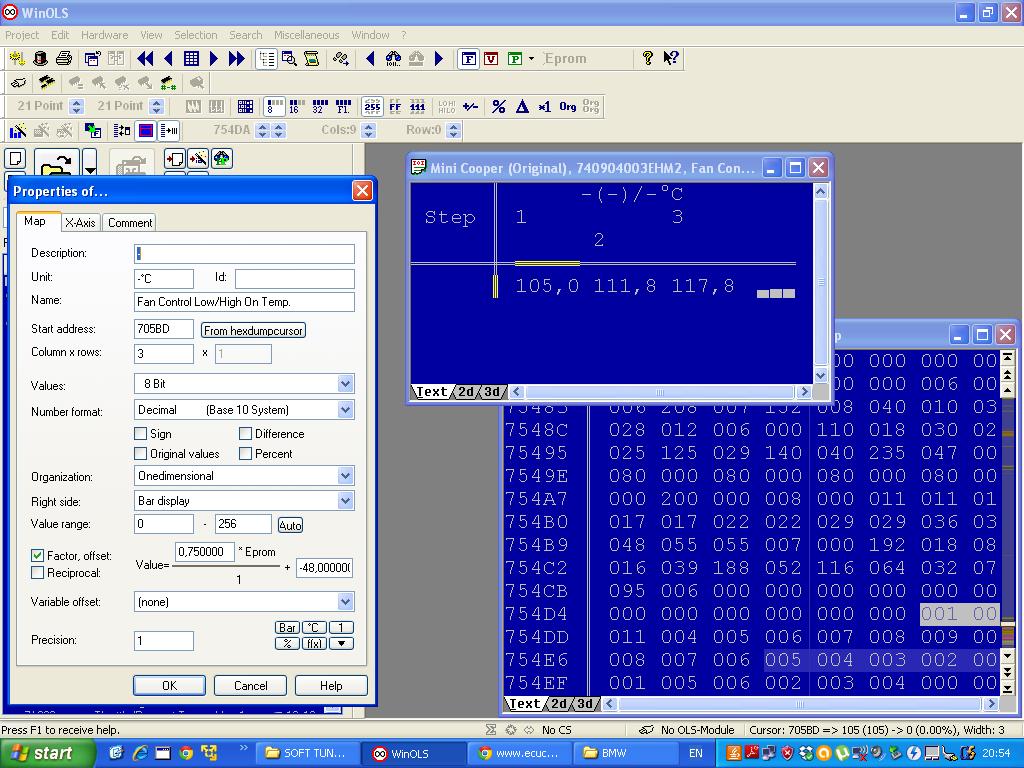Click the percent display icon
This screenshot has height=768, width=1024.
tap(498, 106)
